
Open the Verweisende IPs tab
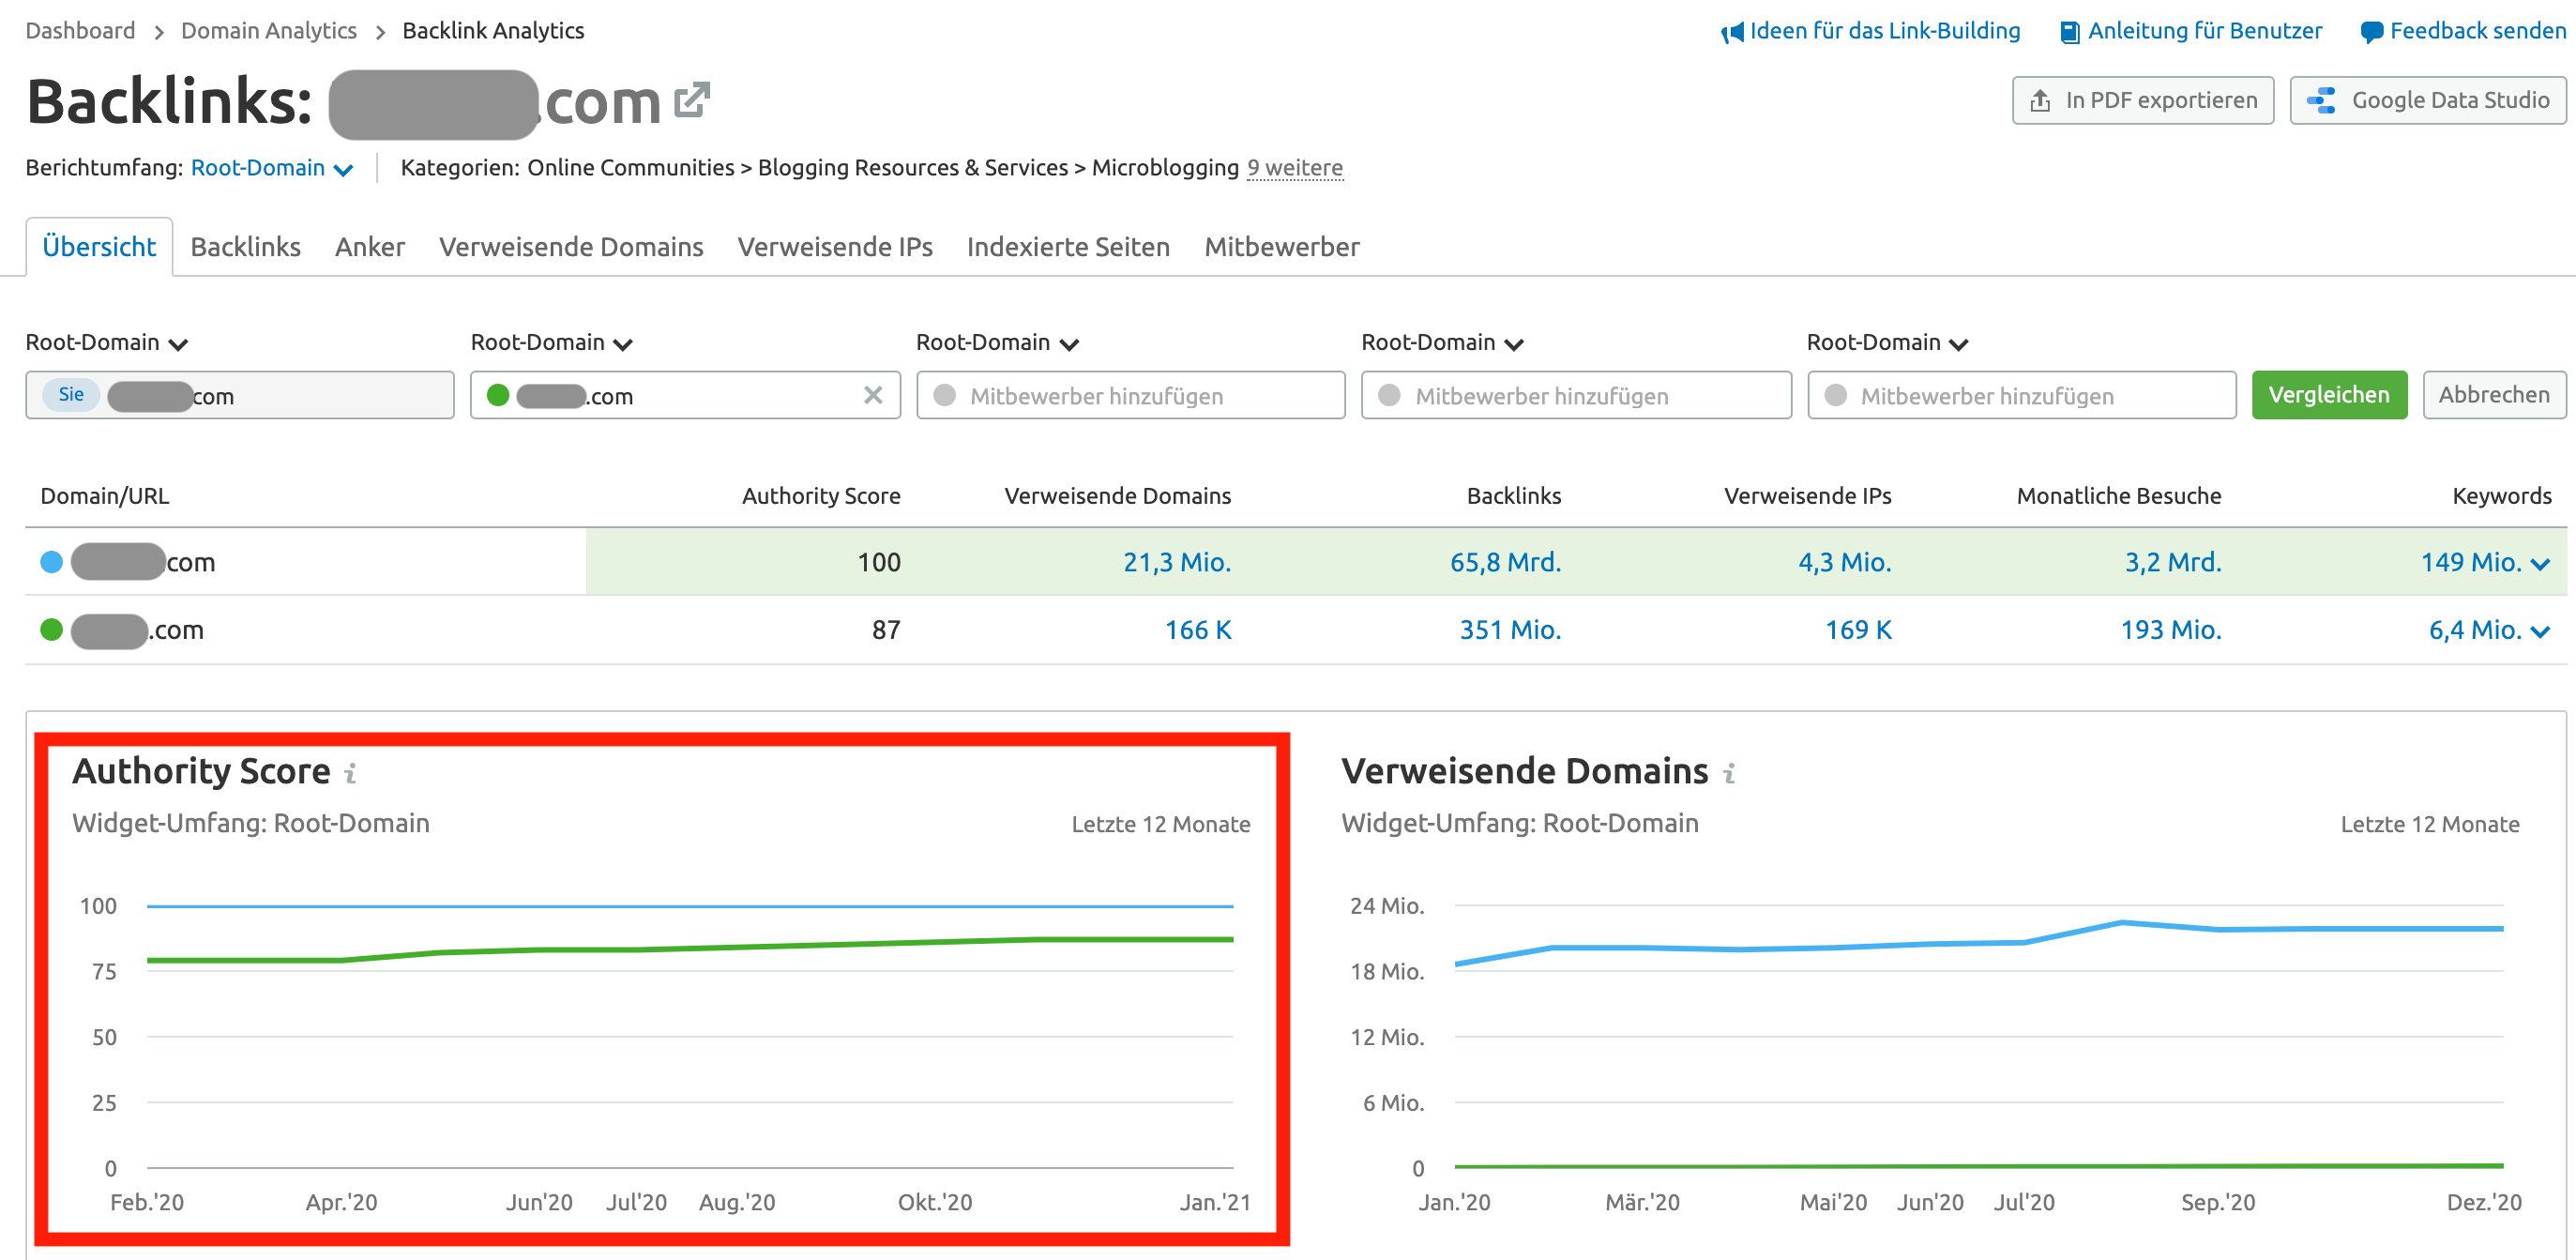tap(835, 247)
